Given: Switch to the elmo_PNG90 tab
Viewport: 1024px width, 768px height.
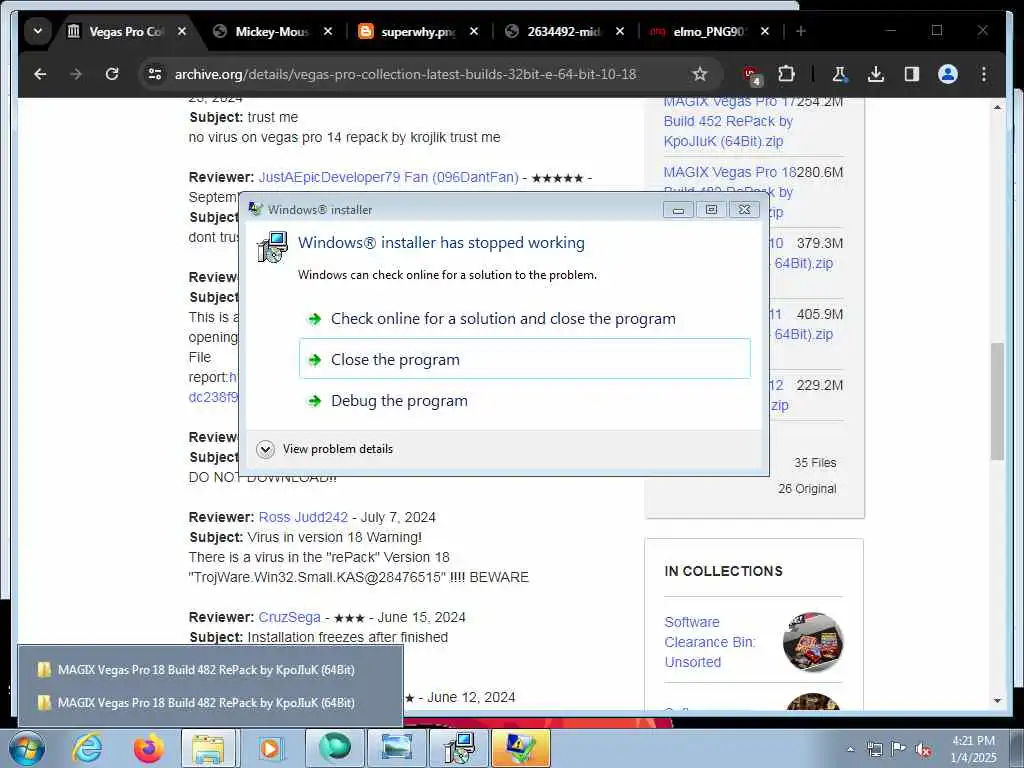Looking at the screenshot, I should 709,31.
